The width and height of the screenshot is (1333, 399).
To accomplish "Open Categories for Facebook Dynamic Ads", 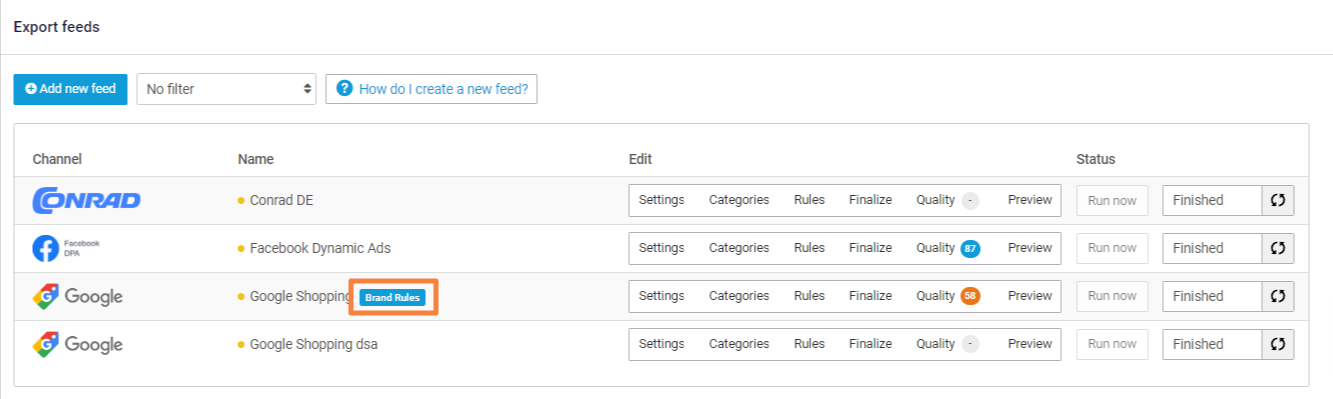I will 739,248.
